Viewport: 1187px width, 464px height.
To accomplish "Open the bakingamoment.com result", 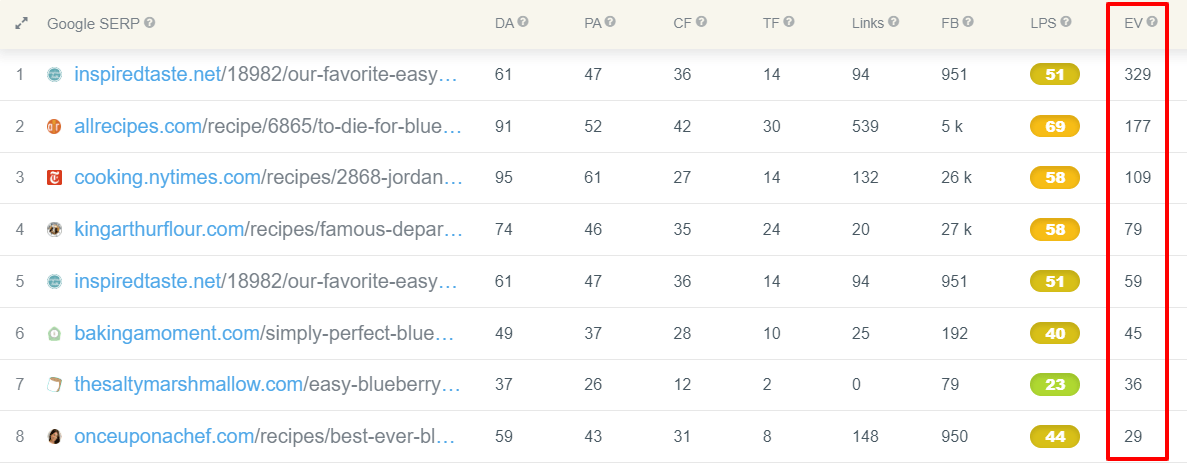I will coord(264,332).
